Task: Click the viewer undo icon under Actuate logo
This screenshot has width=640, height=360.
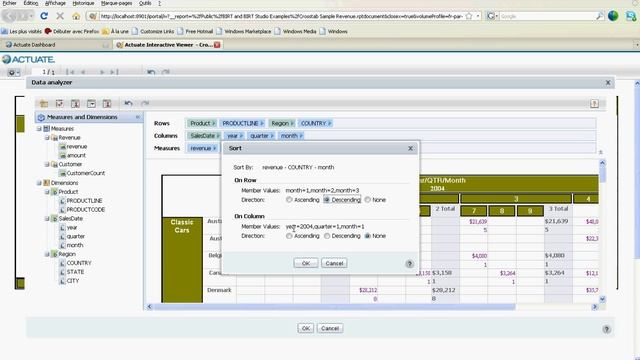Action: tap(151, 72)
